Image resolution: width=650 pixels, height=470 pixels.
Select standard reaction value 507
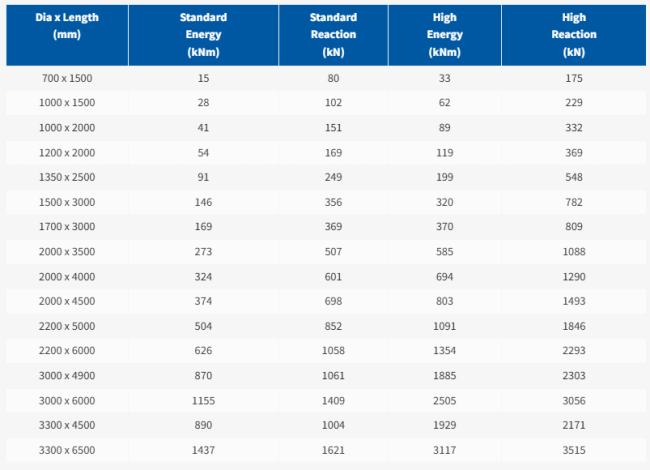pos(333,252)
